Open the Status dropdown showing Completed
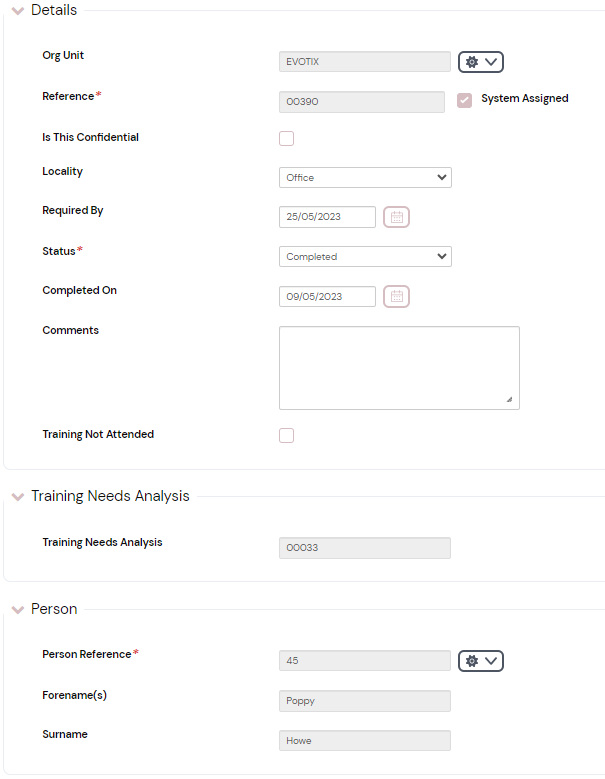This screenshot has width=605, height=779. coord(365,256)
